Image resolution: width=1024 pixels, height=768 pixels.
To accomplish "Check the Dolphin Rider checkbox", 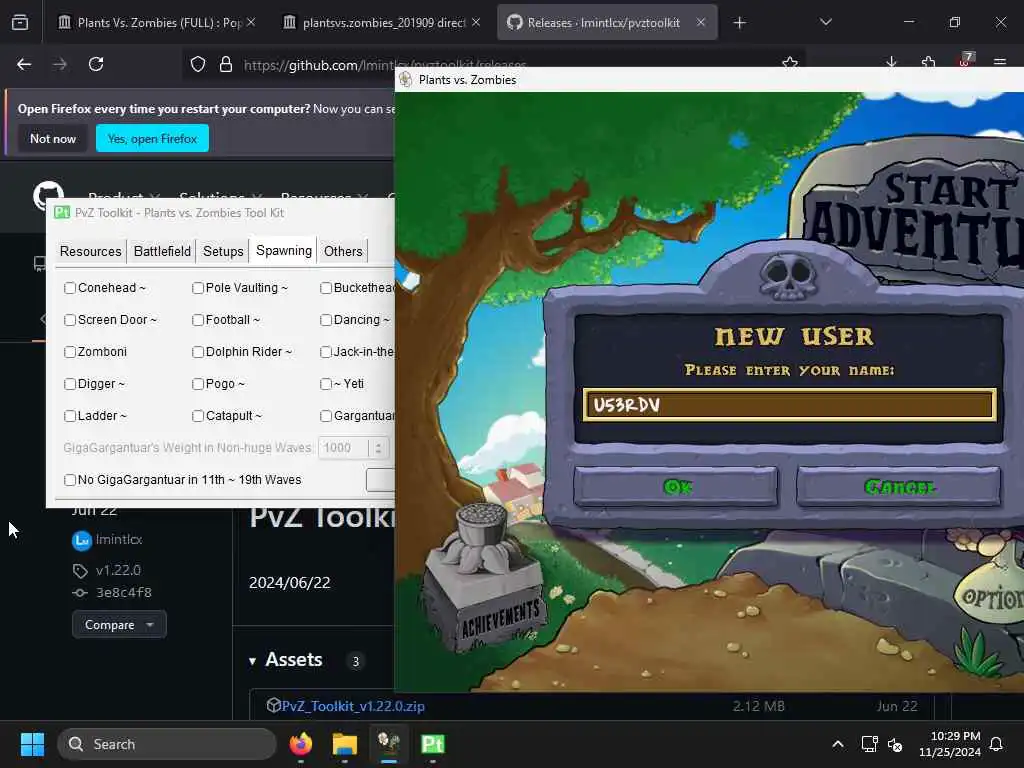I will (x=198, y=352).
